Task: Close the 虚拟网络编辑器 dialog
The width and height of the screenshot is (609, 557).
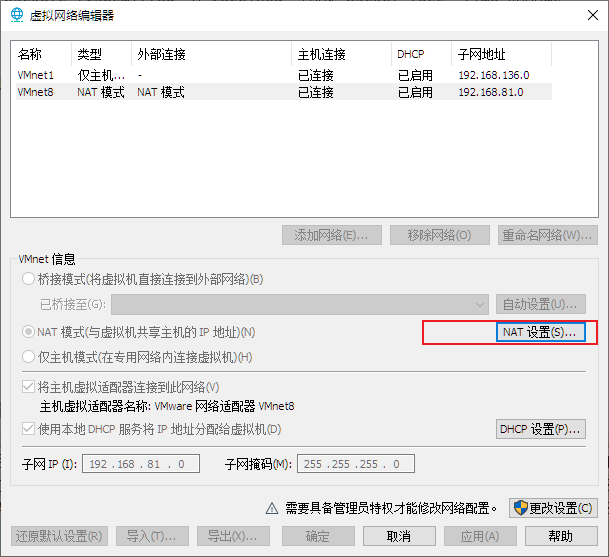Action: pos(593,15)
